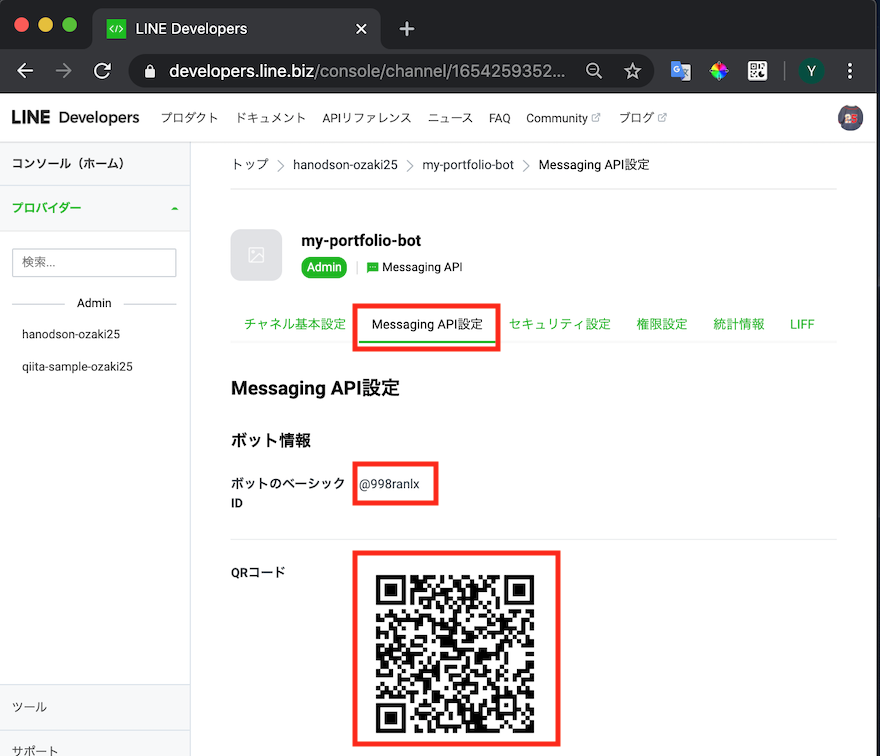Click the QRコード label

tap(258, 572)
